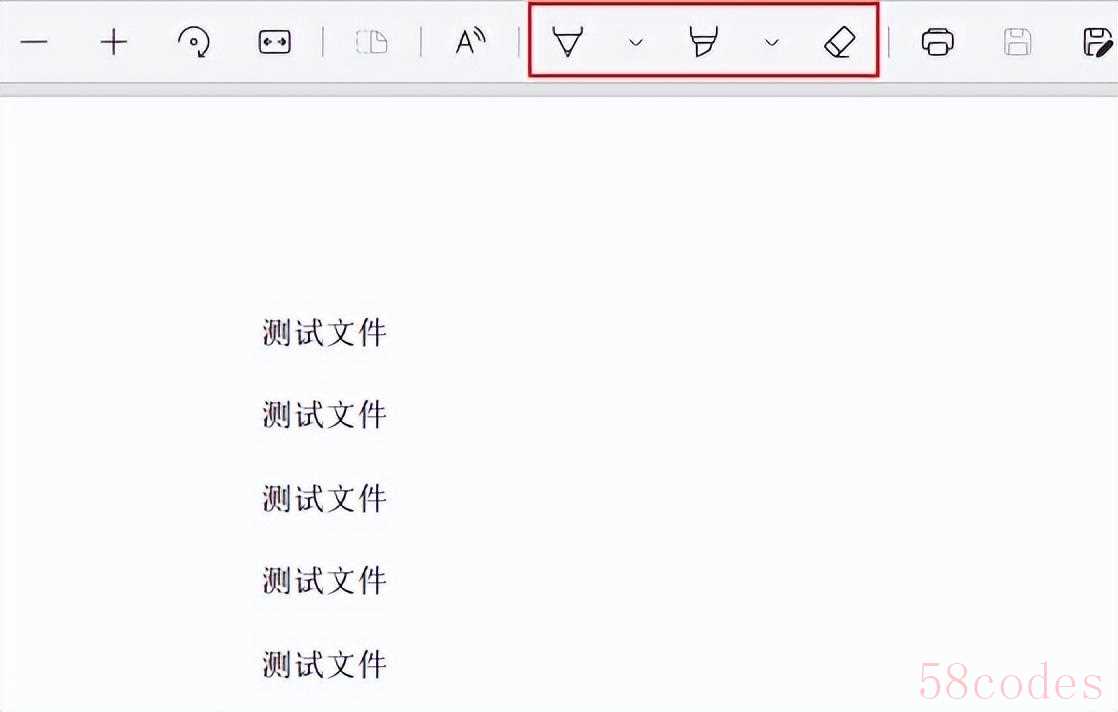Print the document with printer icon
Viewport: 1118px width, 712px height.
point(938,42)
